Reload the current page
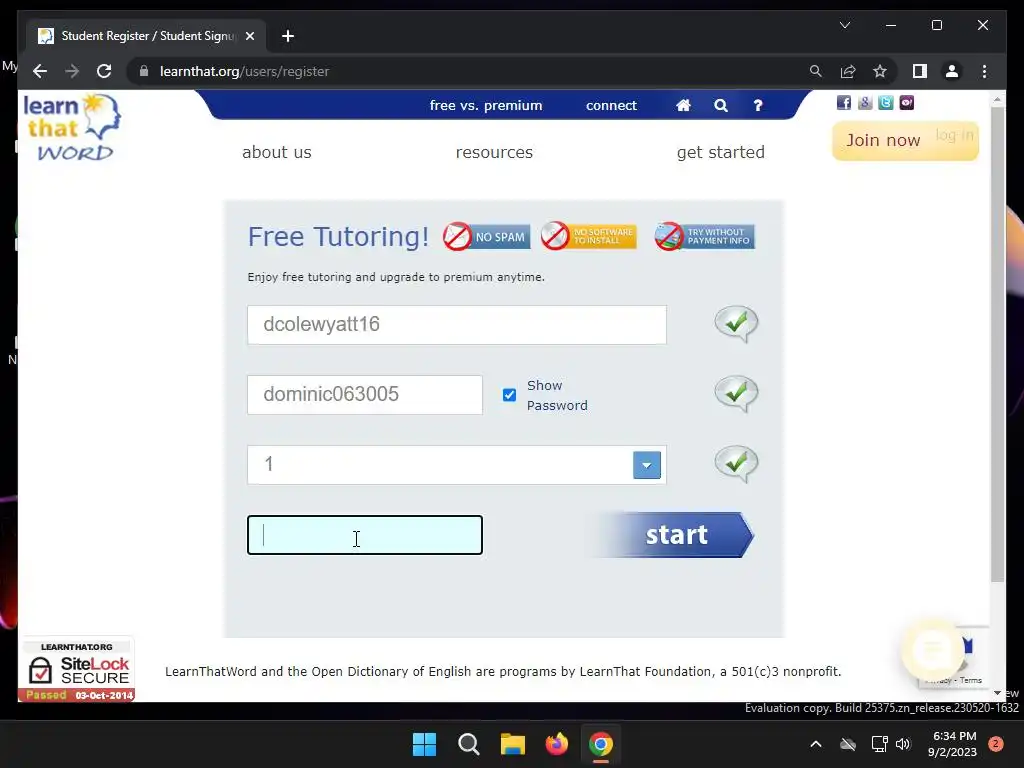This screenshot has width=1024, height=768. tap(104, 71)
